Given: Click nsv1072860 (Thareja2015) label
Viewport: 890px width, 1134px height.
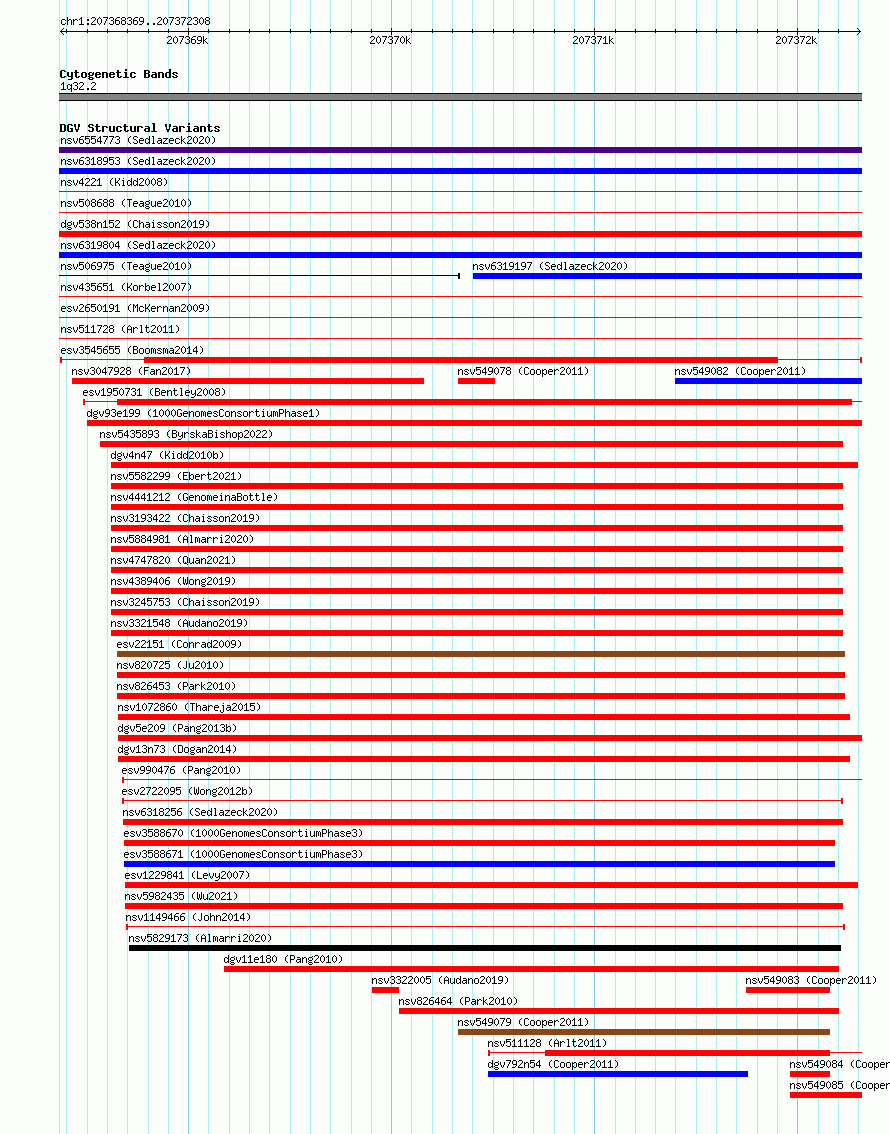Looking at the screenshot, I should point(189,707).
